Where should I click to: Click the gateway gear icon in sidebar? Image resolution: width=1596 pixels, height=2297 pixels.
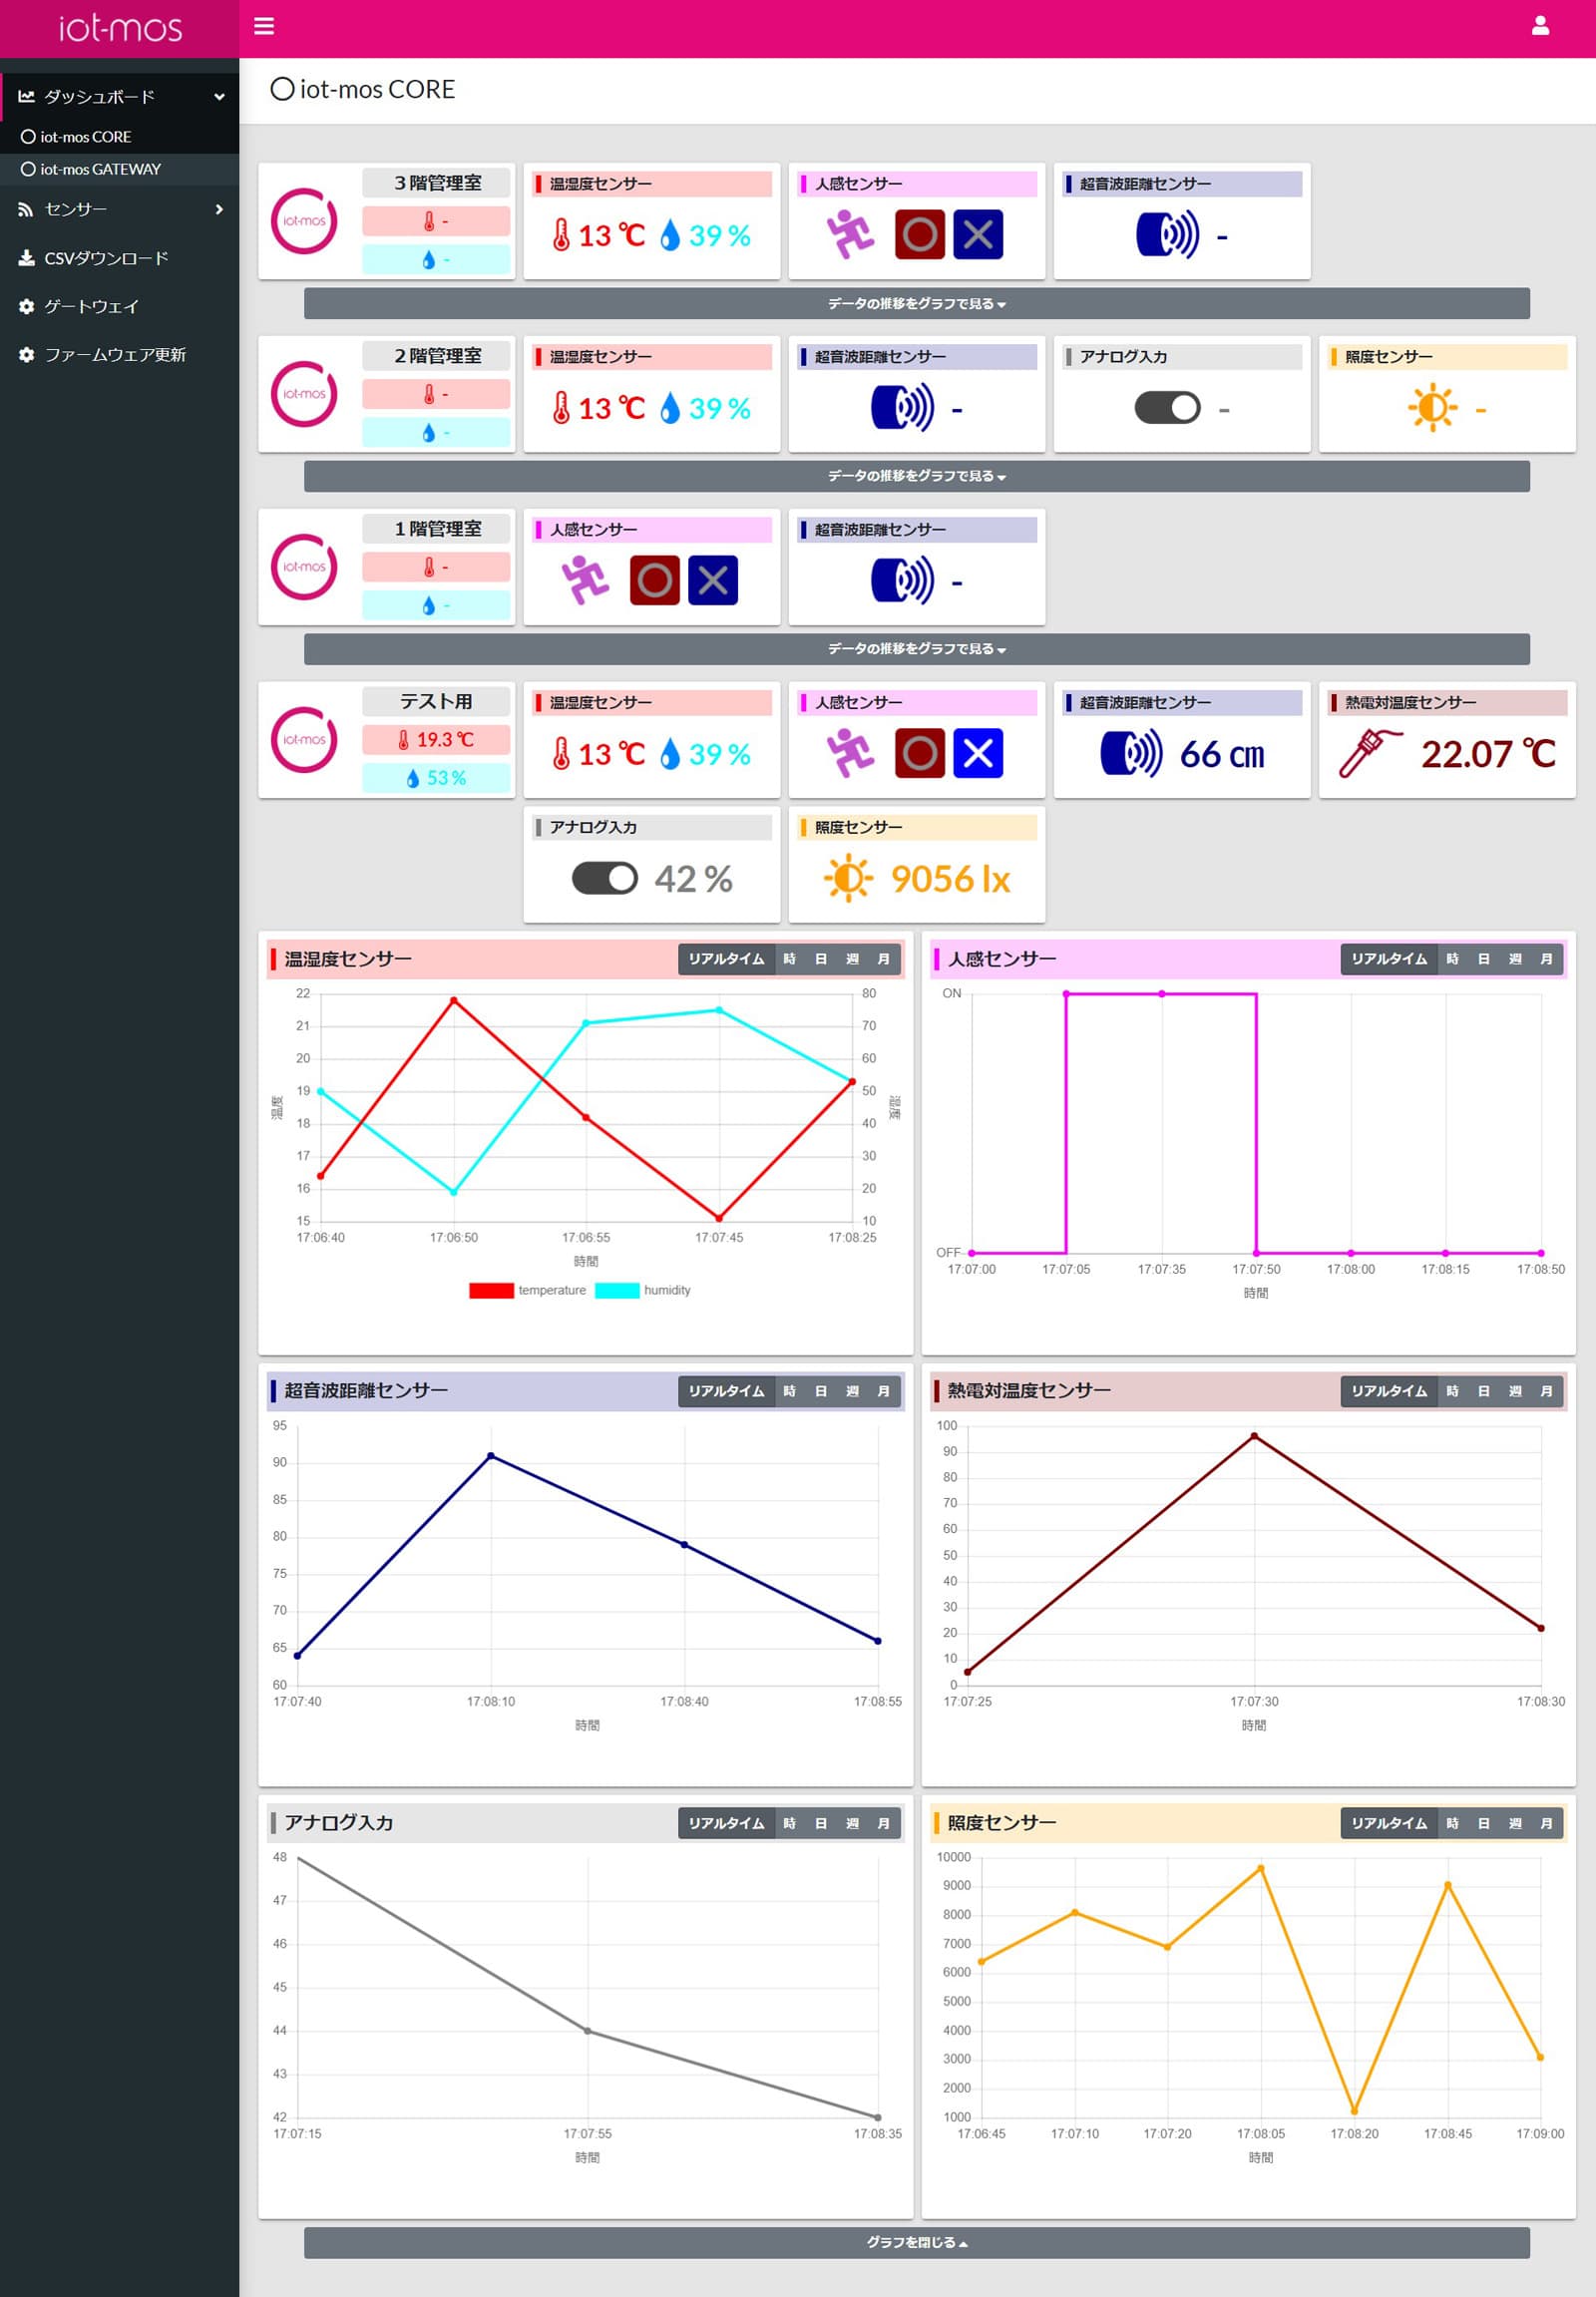[x=27, y=306]
